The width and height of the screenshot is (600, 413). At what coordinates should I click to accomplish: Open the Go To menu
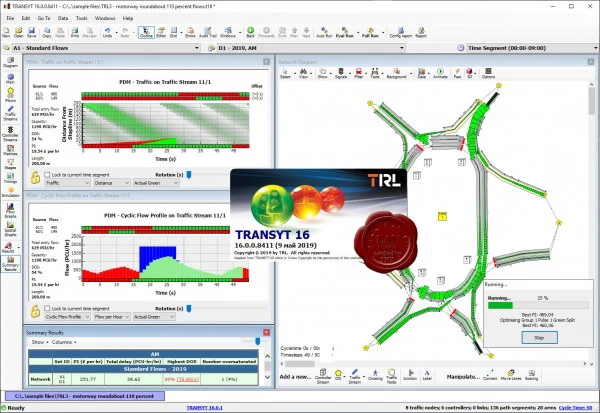[x=44, y=18]
